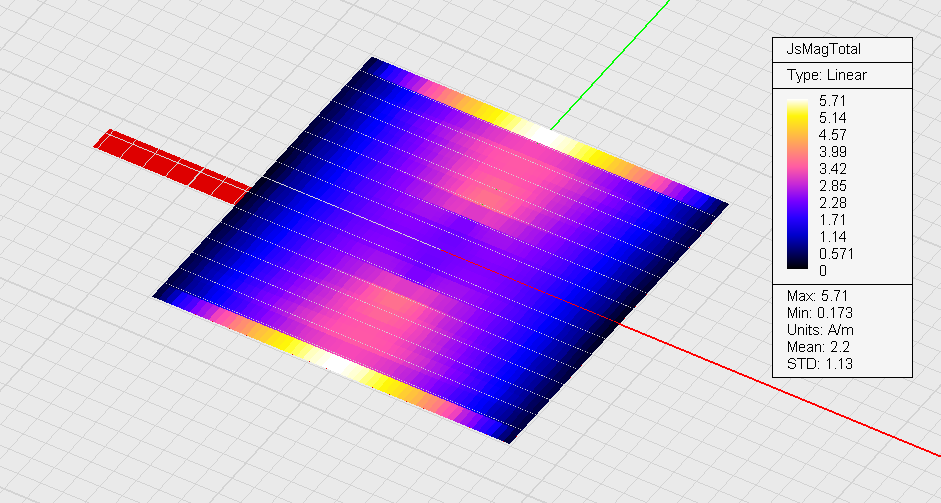Select the Type: Linear legend row
The image size is (941, 503).
(827, 75)
